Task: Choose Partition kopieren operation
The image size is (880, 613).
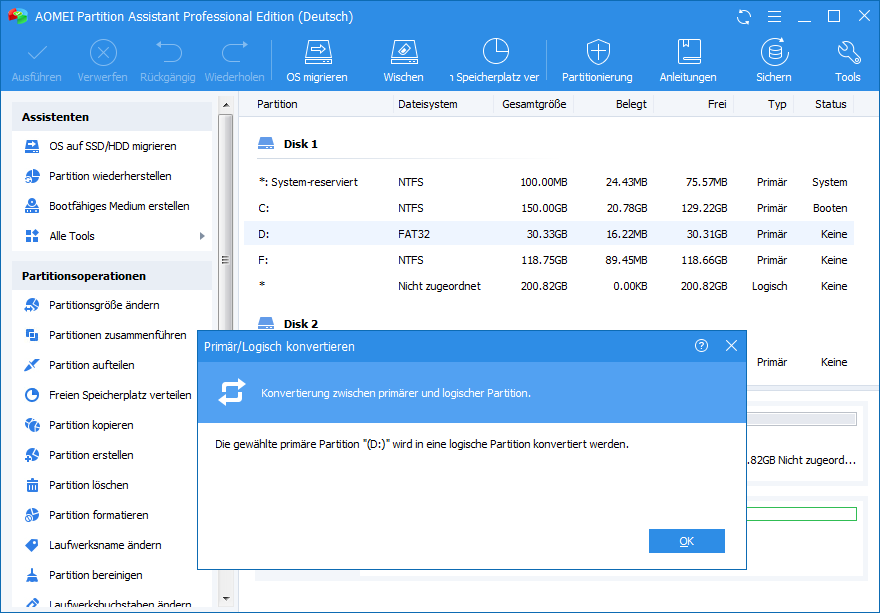Action: (91, 425)
